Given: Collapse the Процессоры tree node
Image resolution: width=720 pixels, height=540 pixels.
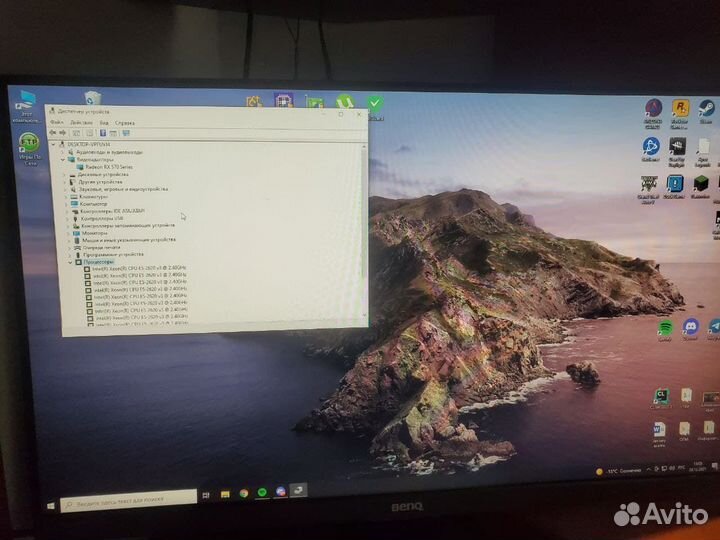Looking at the screenshot, I should click(70, 262).
